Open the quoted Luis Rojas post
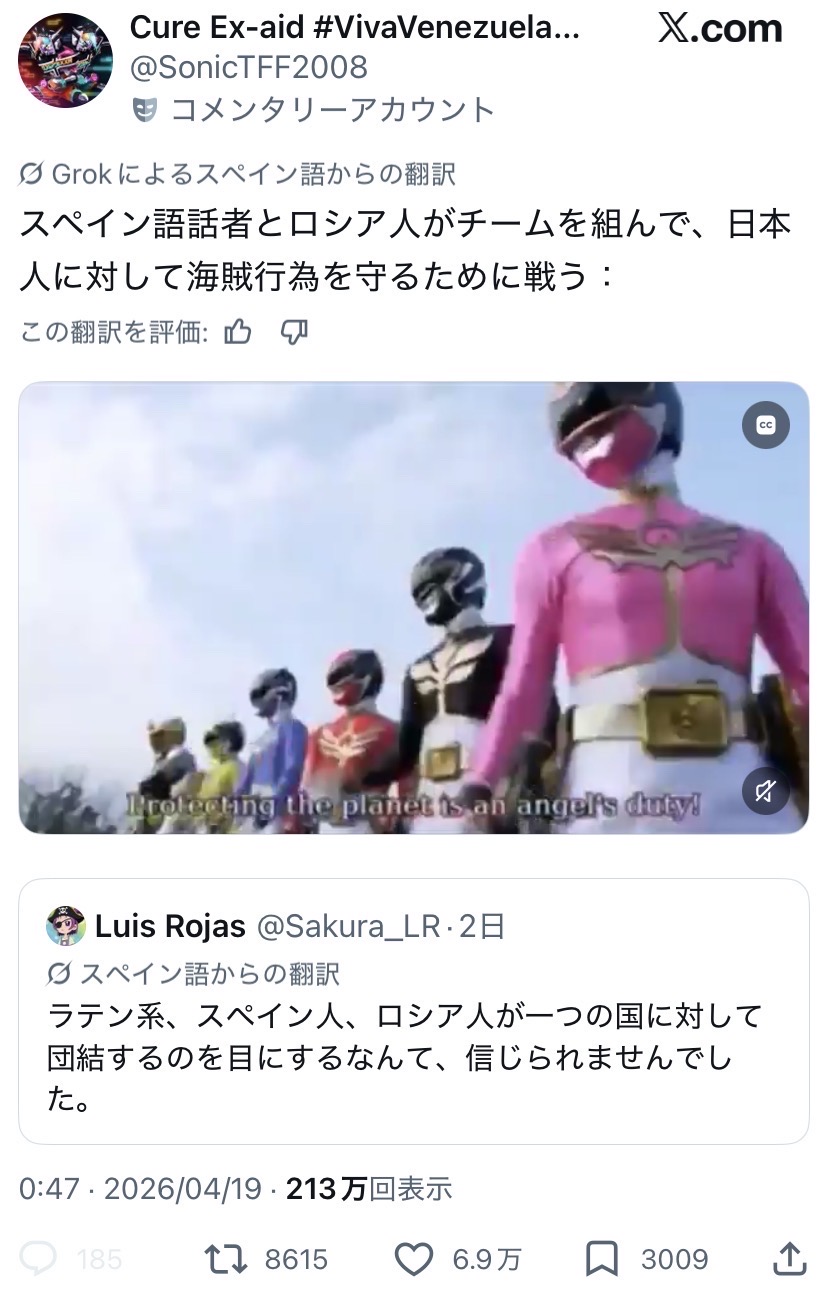This screenshot has height=1304, width=828. [414, 1011]
